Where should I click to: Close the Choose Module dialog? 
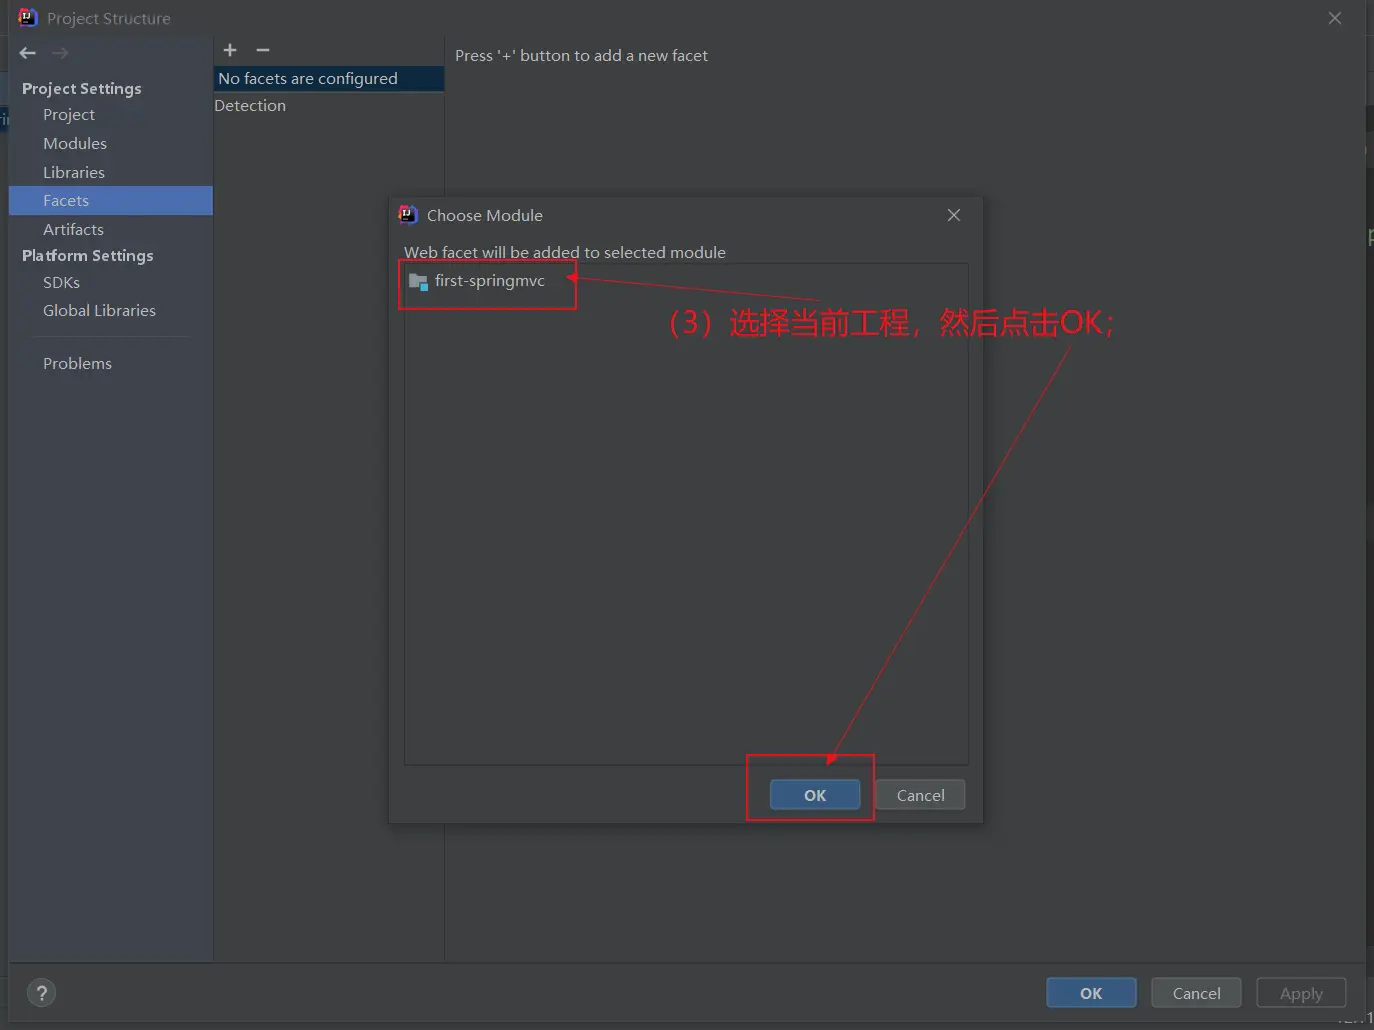click(x=954, y=215)
